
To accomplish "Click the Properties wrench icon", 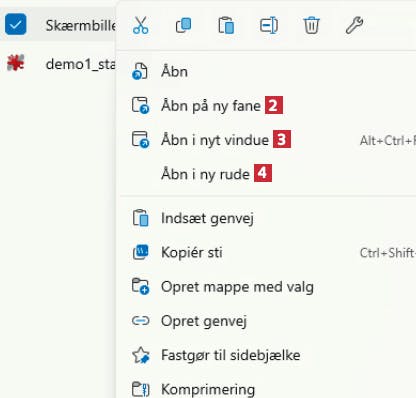I will click(x=354, y=25).
